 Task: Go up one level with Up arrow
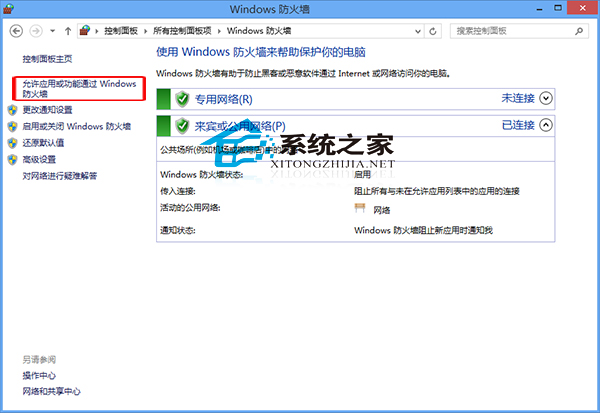click(68, 31)
